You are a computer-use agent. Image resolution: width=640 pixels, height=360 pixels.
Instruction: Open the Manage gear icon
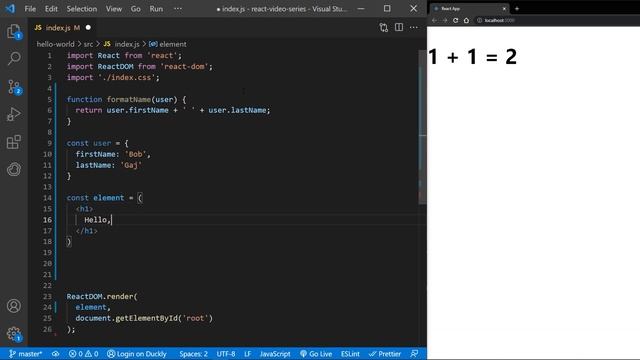point(14,333)
